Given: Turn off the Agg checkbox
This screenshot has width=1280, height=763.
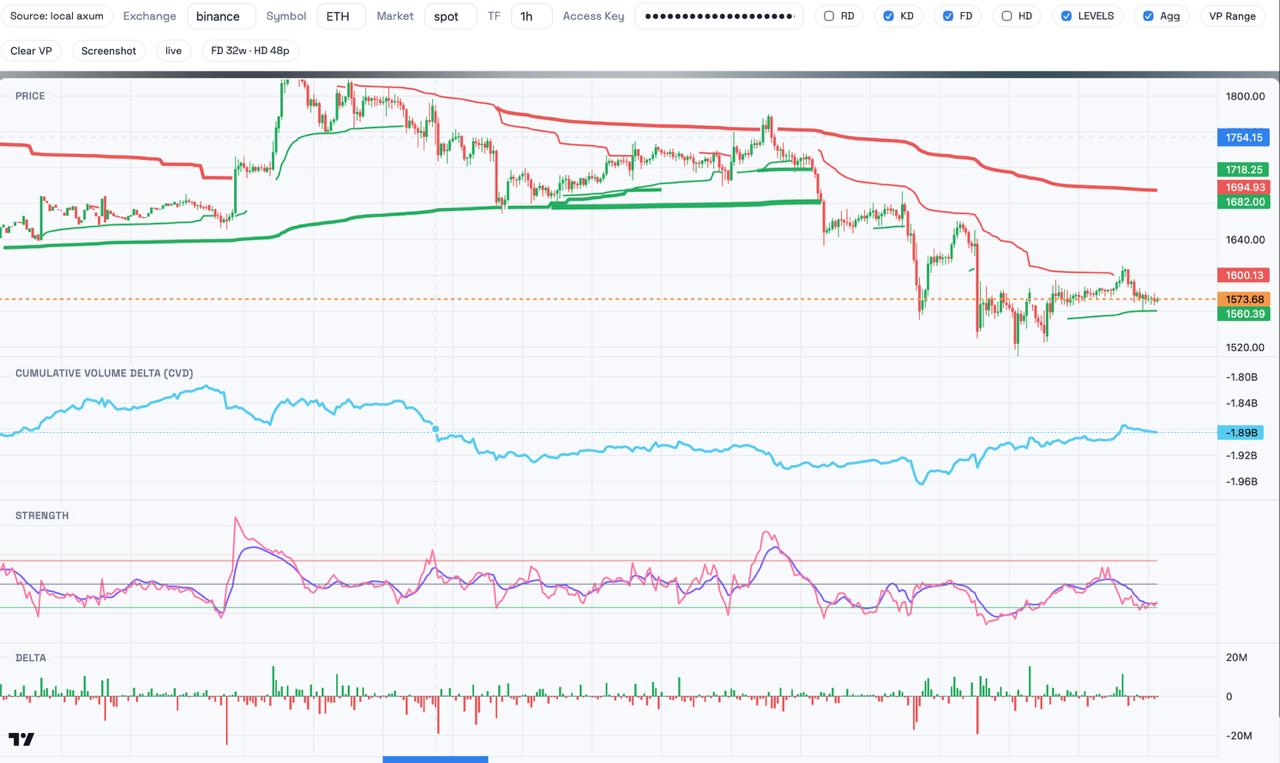Looking at the screenshot, I should coord(1148,16).
